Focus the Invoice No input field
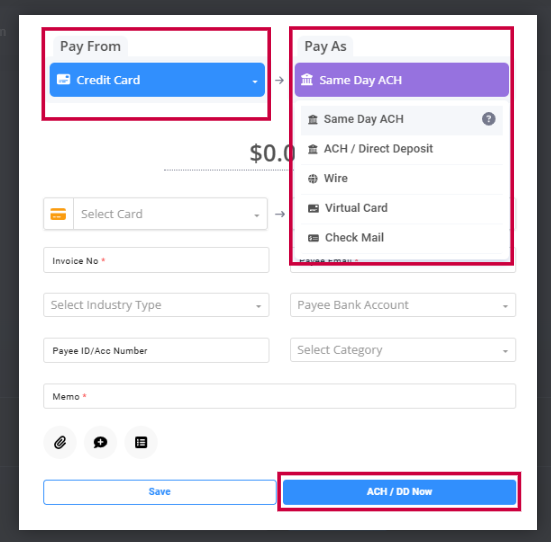Viewport: 551px width, 542px height. [156, 260]
